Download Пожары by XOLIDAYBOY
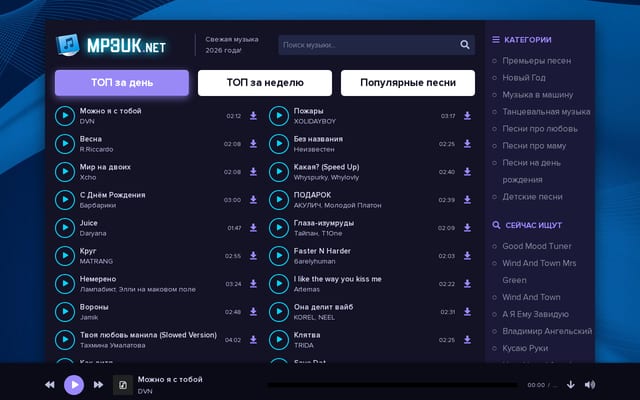The width and height of the screenshot is (640, 400). (467, 116)
